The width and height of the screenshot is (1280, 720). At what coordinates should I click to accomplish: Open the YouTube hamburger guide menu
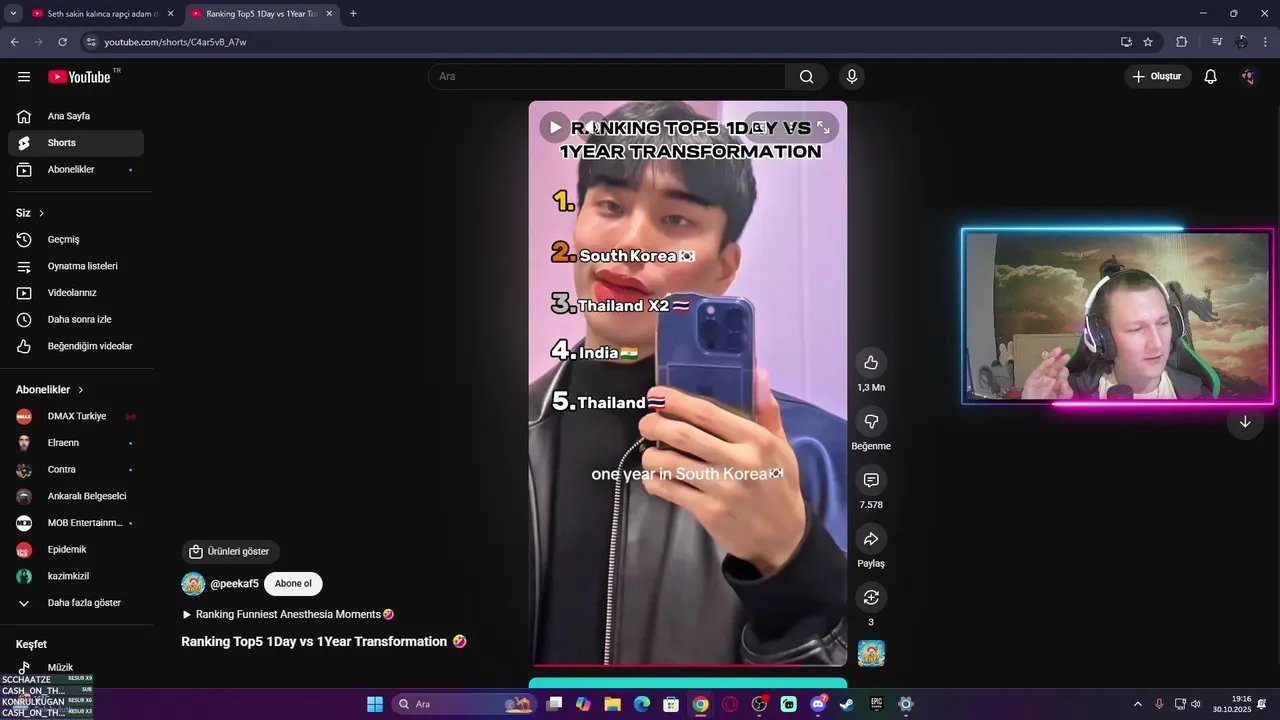point(24,77)
